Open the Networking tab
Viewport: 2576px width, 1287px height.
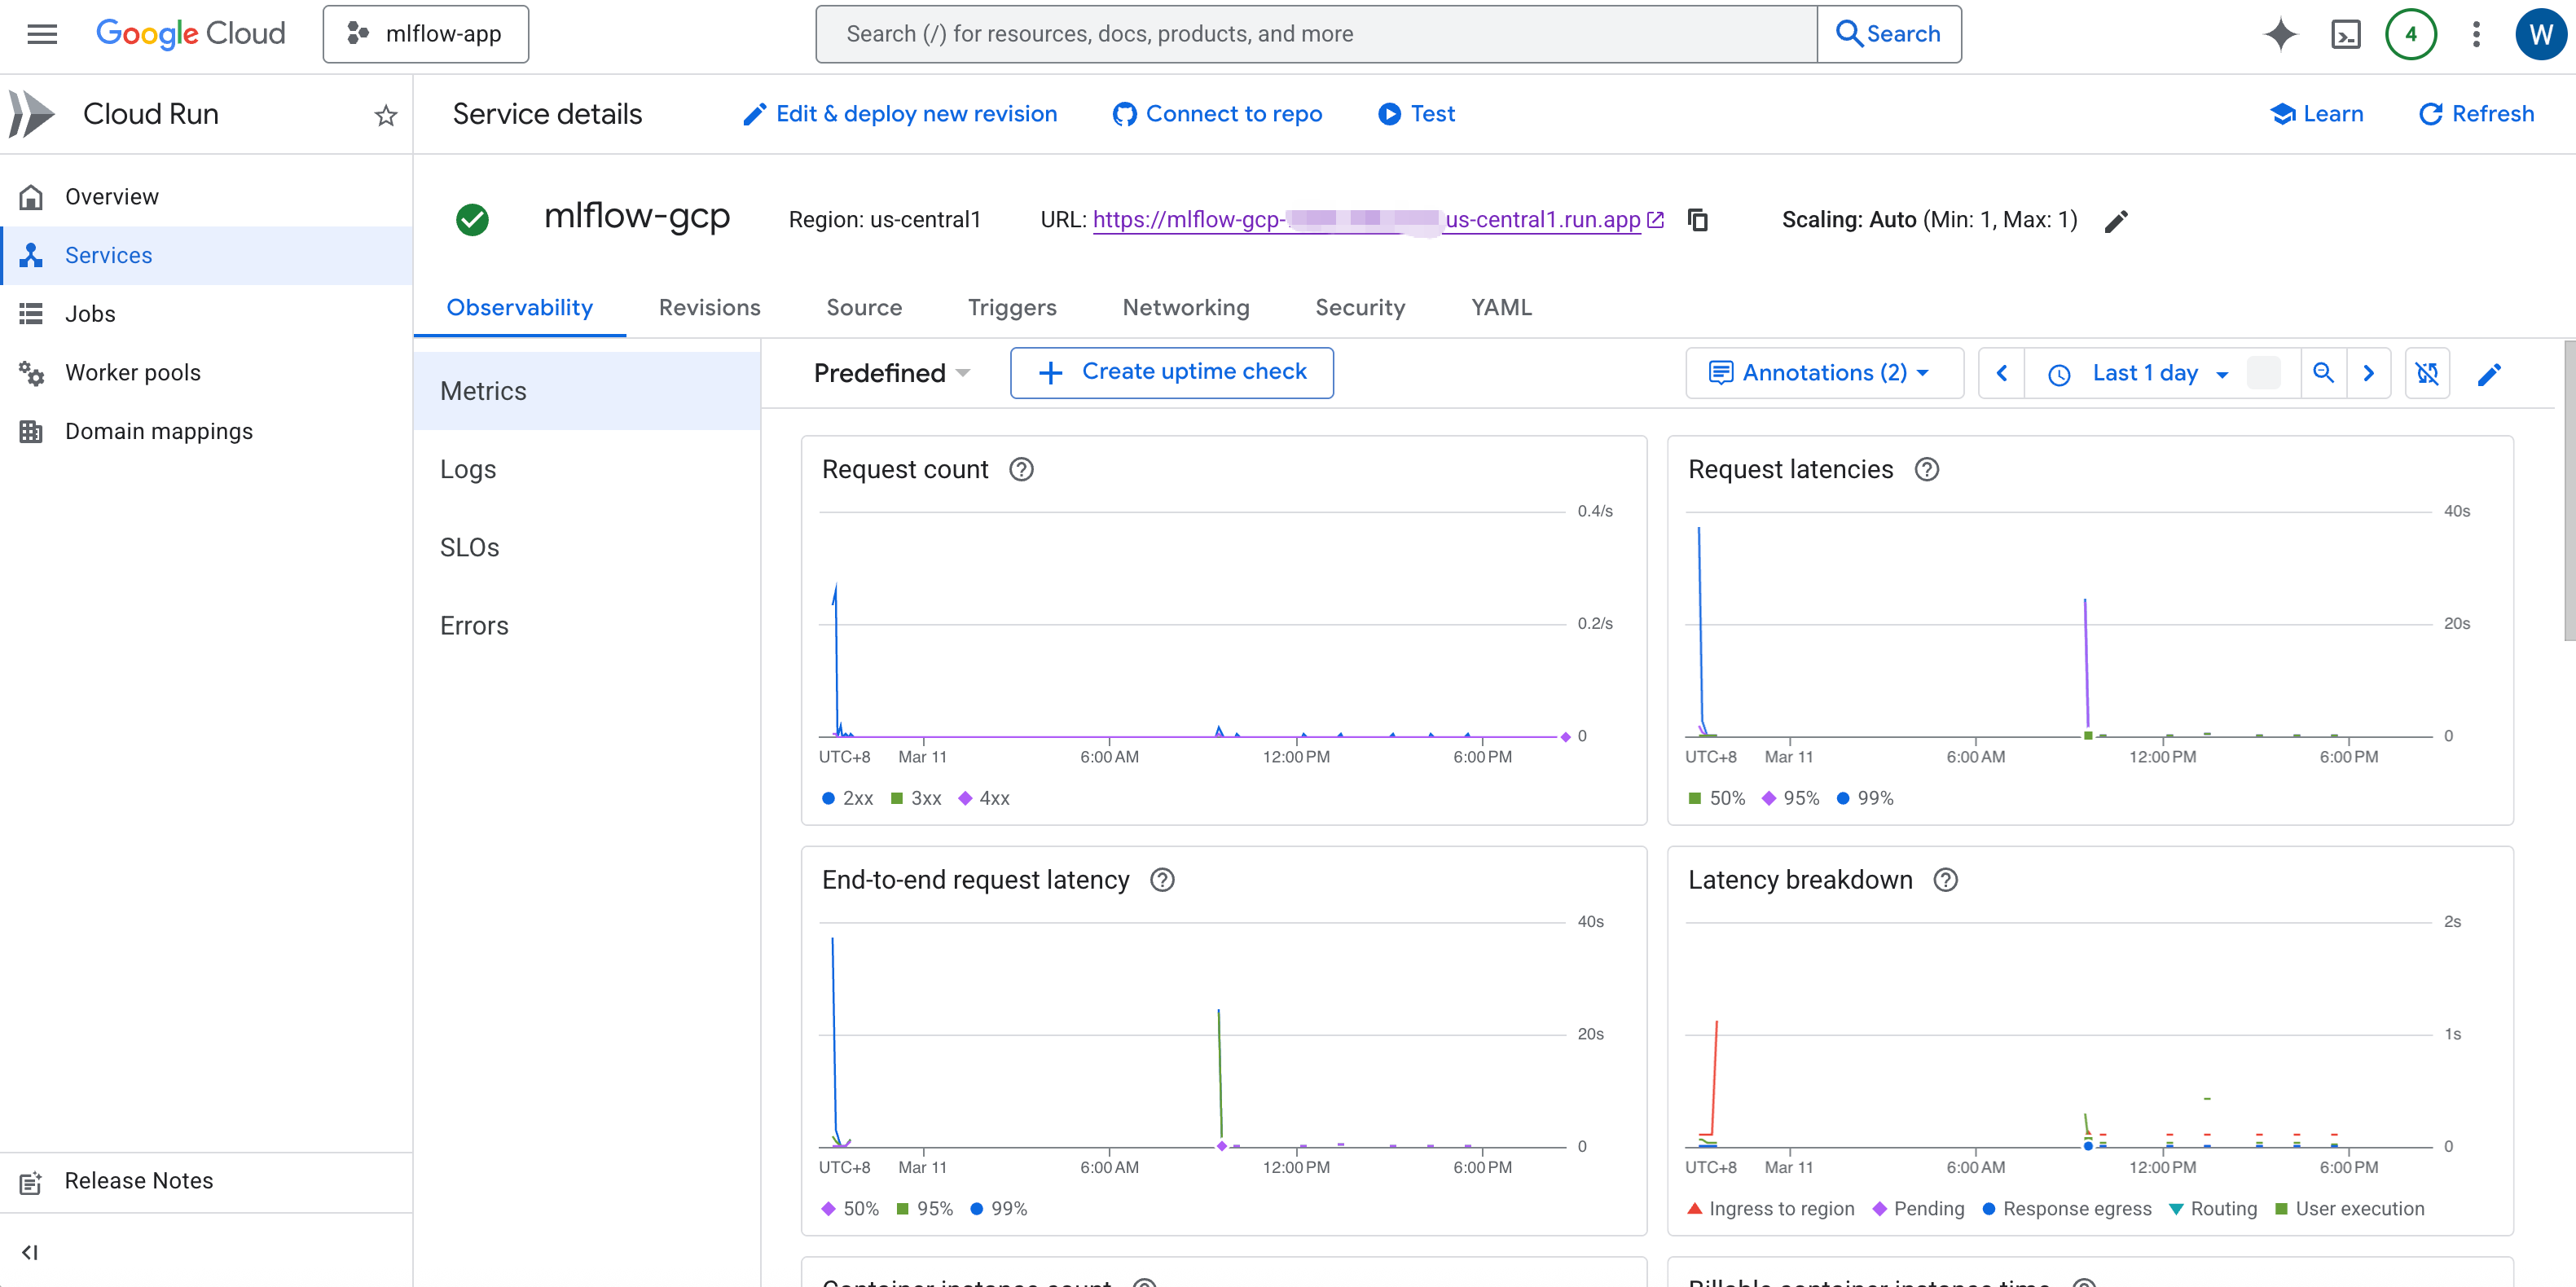tap(1186, 308)
